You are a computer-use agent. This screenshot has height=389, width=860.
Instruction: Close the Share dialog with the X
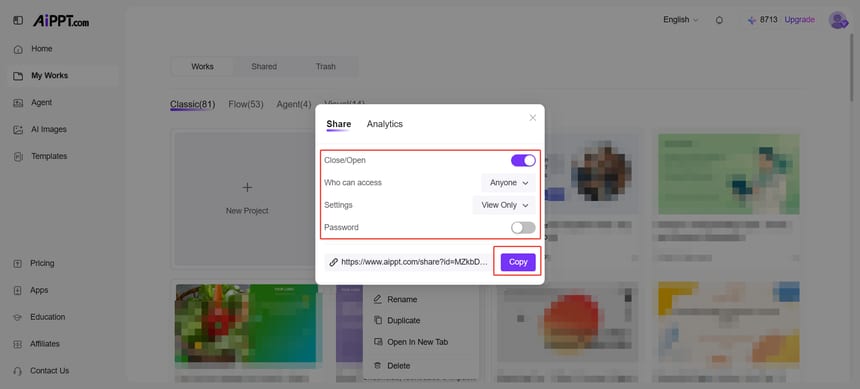(533, 118)
